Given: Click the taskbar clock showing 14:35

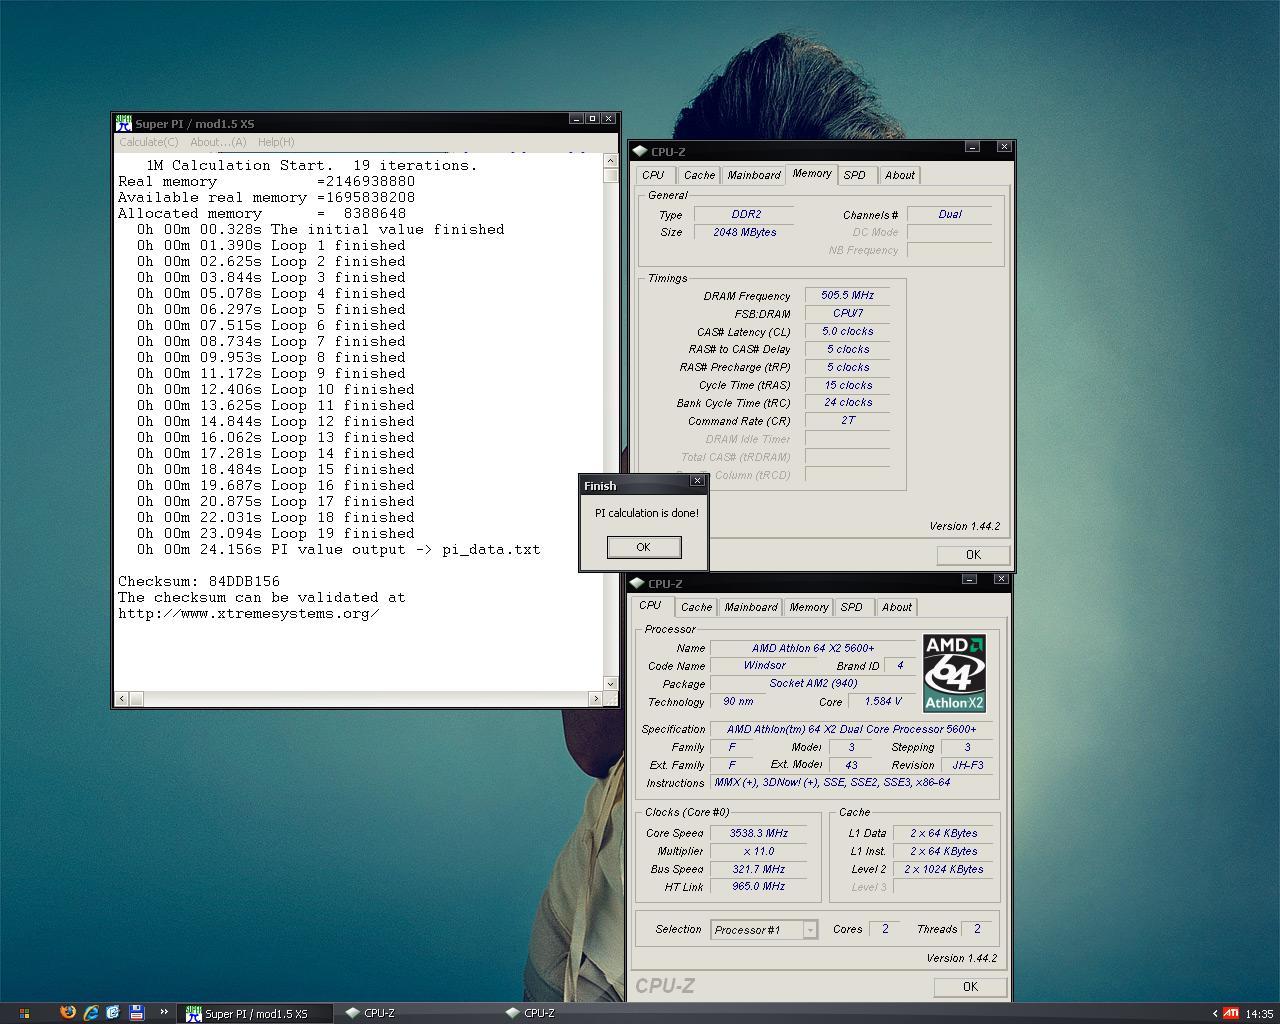Looking at the screenshot, I should pos(1259,1014).
